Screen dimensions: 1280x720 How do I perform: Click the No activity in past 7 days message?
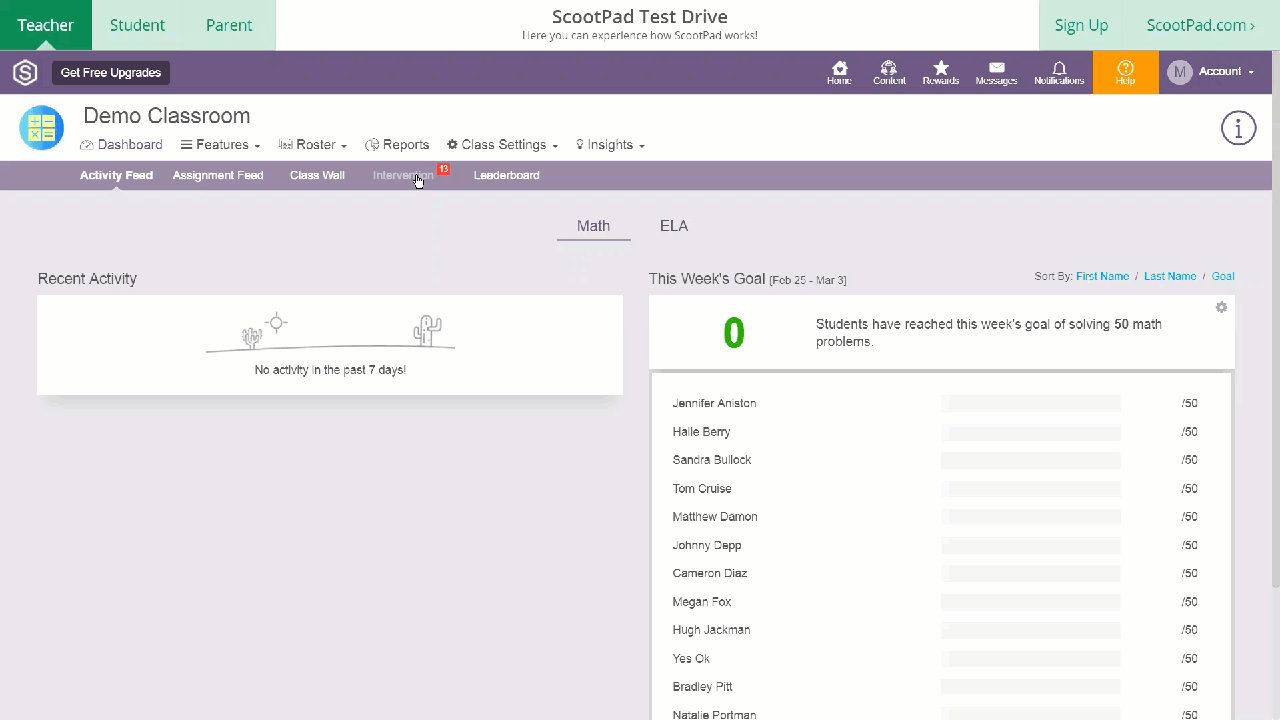[330, 370]
